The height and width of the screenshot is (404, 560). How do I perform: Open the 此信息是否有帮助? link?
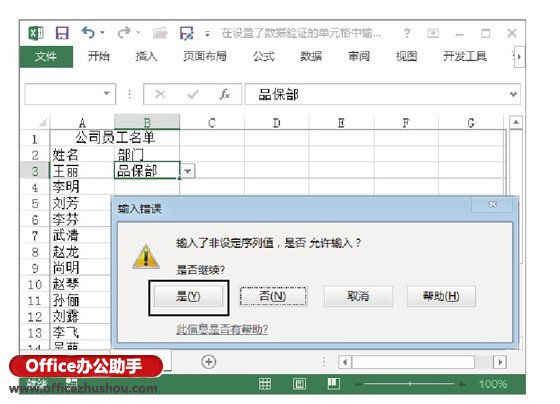(222, 329)
